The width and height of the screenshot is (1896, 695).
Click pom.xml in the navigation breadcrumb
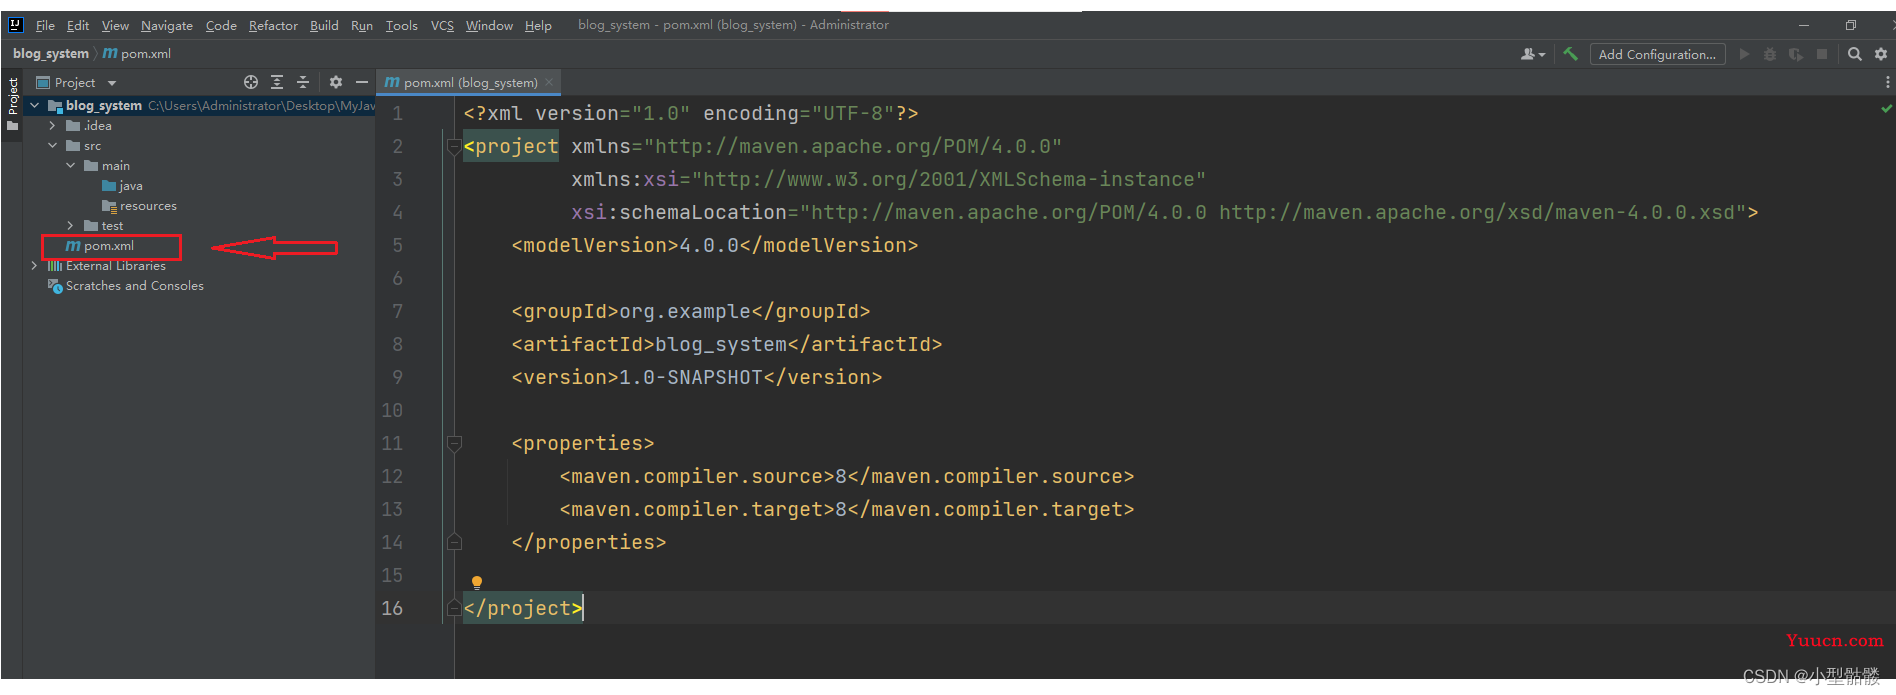pos(137,54)
